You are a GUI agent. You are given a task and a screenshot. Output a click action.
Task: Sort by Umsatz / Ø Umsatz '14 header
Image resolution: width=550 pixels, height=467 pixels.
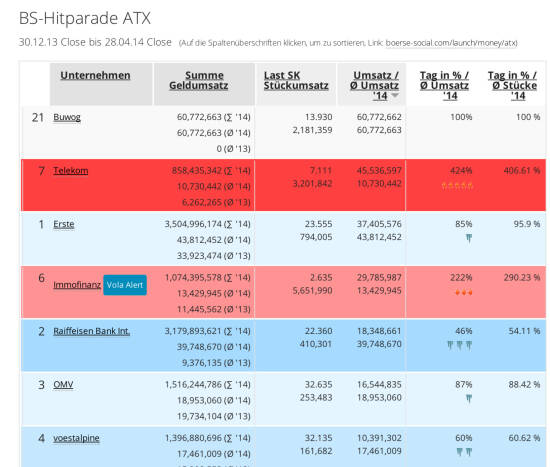coord(374,86)
